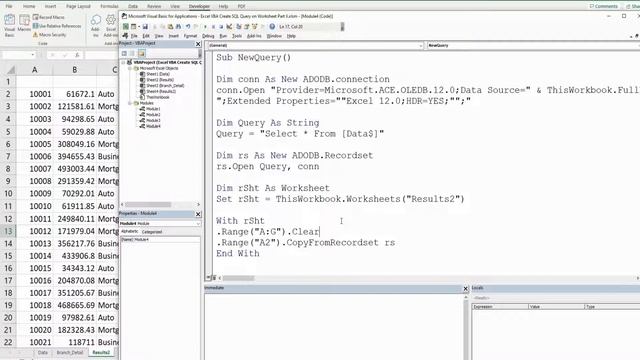Click the VBA Help question mark icon

(x=272, y=27)
